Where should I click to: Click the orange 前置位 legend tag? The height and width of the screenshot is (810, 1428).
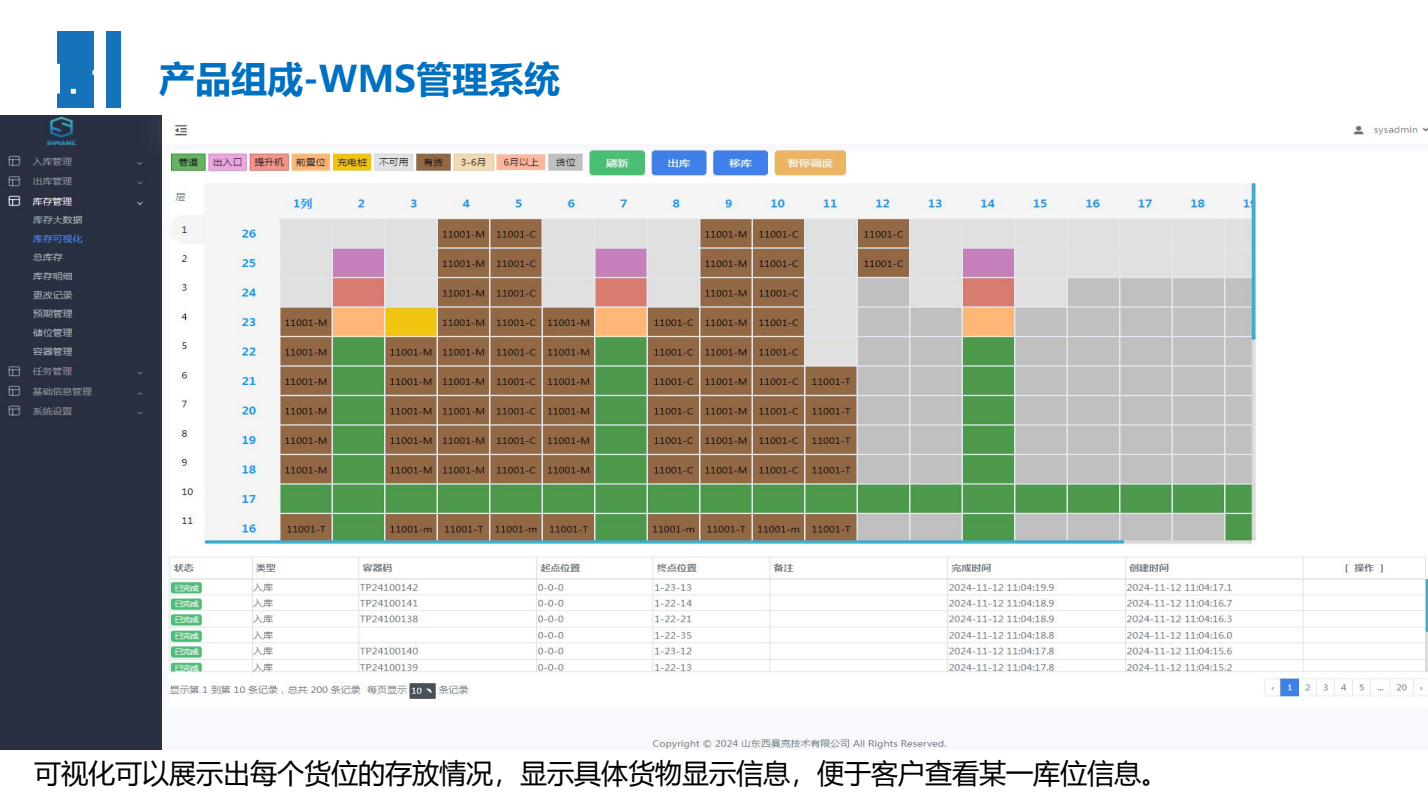(310, 162)
